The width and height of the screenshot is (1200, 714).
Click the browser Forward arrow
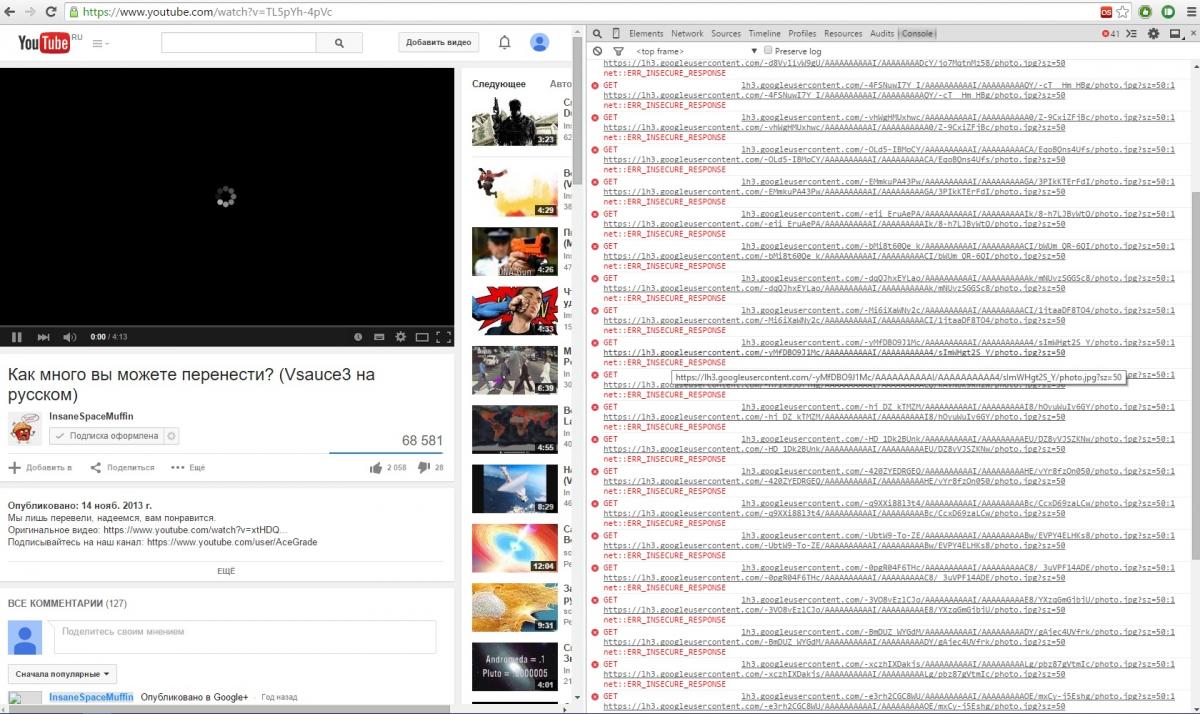point(31,12)
